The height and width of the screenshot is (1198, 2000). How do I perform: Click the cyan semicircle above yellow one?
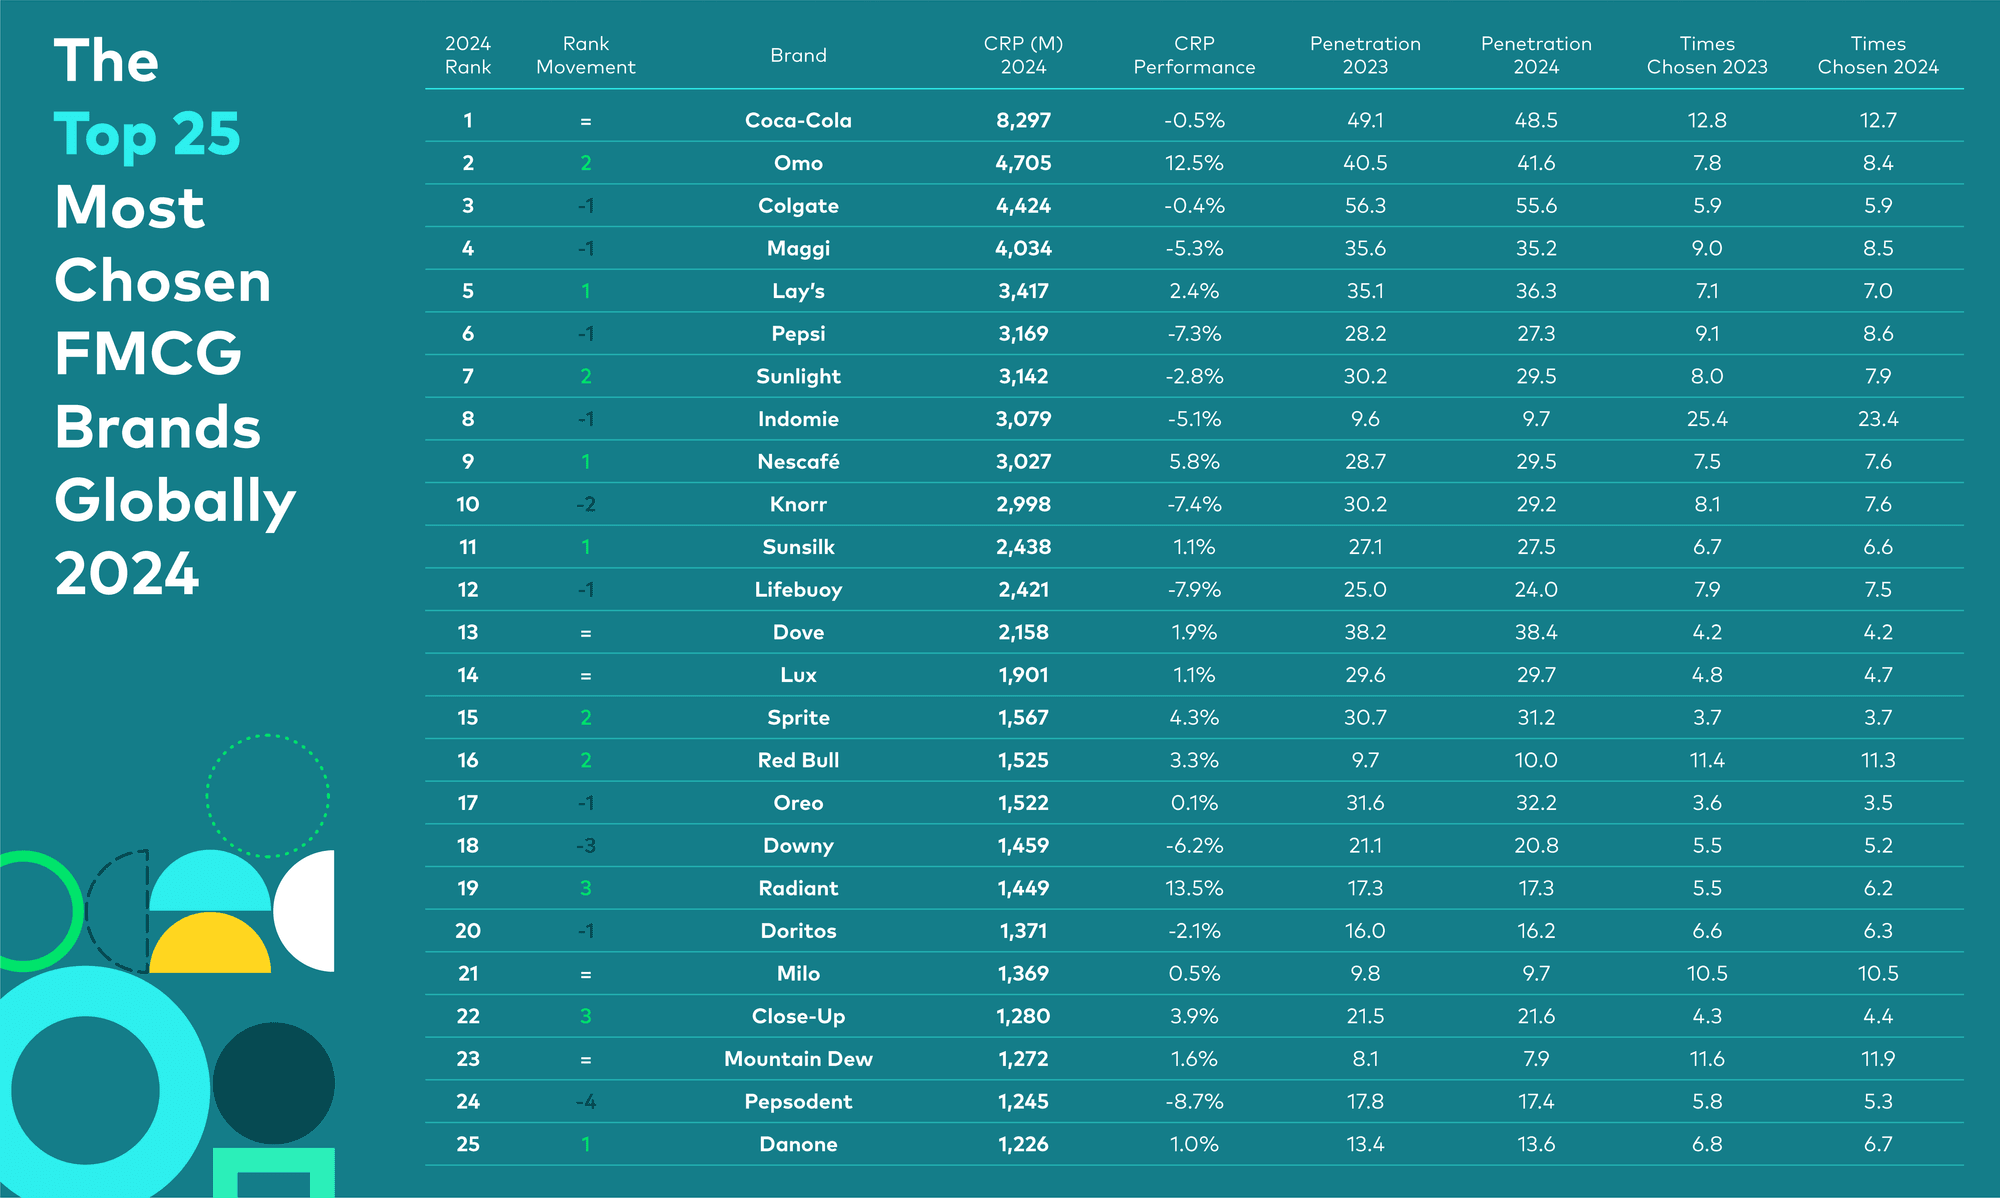pos(210,881)
